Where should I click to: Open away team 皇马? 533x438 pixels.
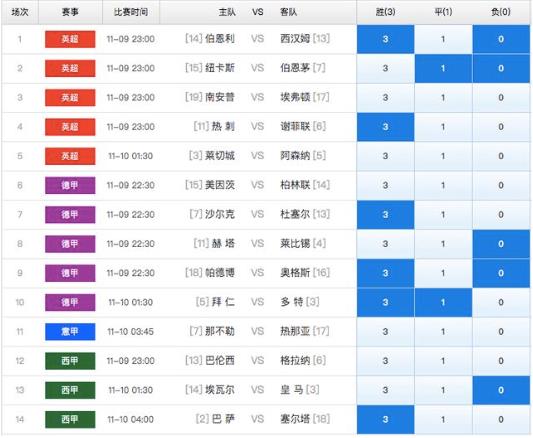pyautogui.click(x=292, y=389)
